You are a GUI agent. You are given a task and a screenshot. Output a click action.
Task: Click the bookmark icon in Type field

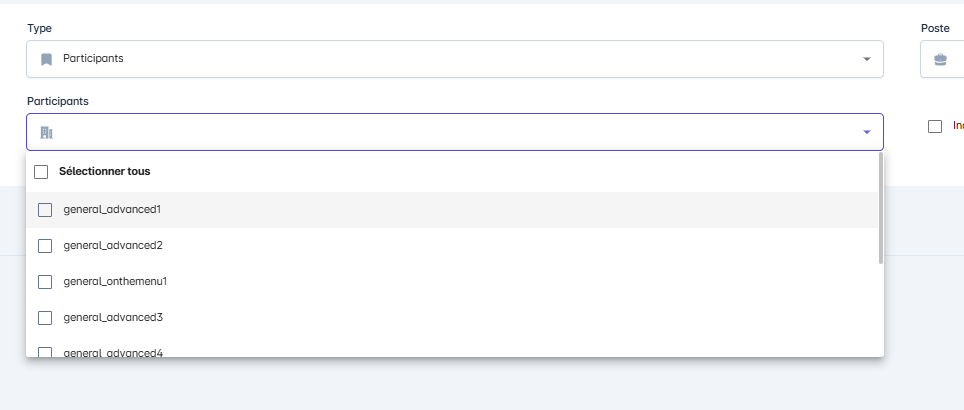point(46,59)
